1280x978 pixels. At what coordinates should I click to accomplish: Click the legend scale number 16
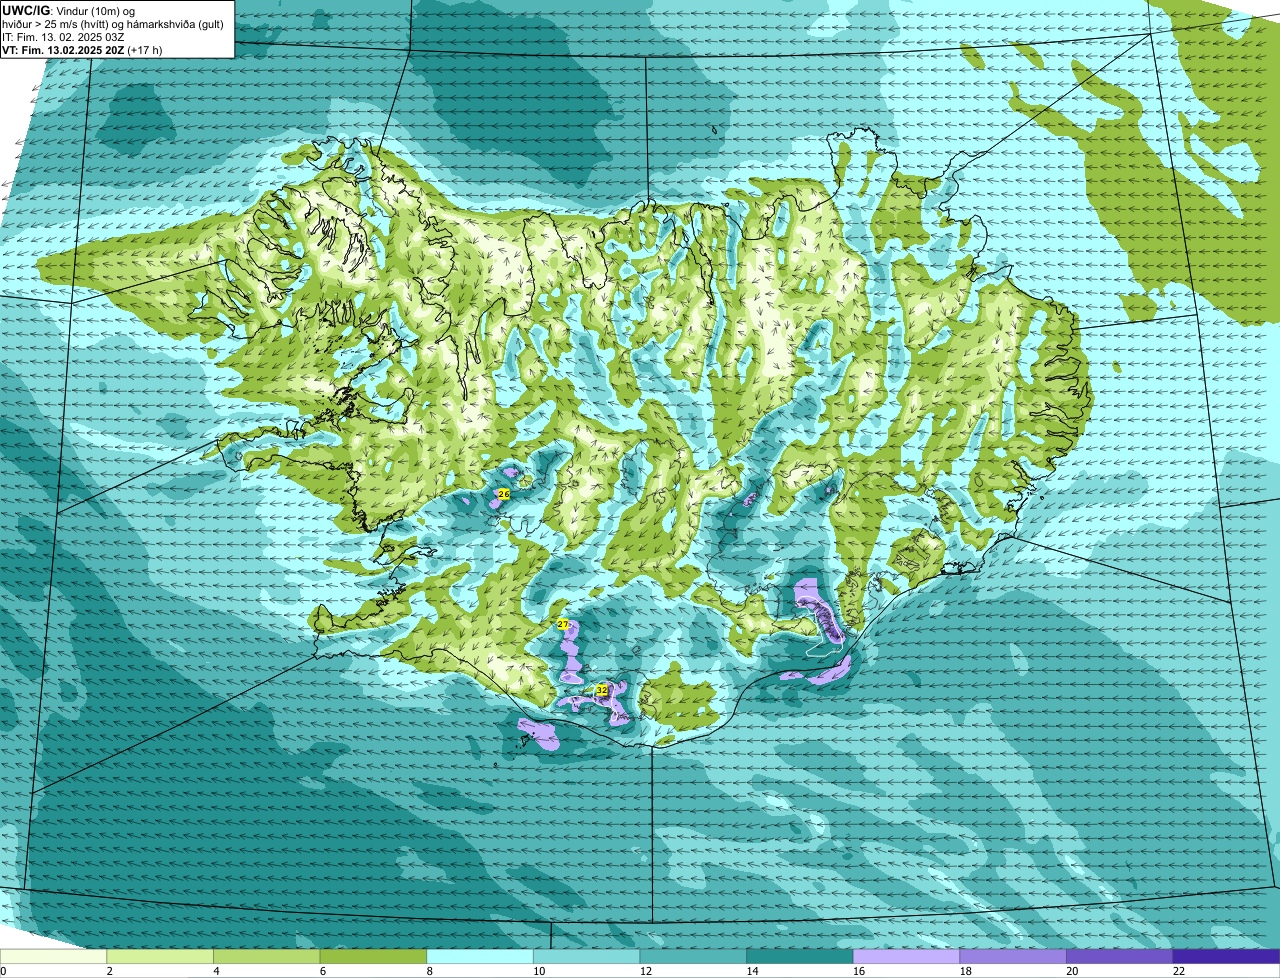tap(859, 971)
